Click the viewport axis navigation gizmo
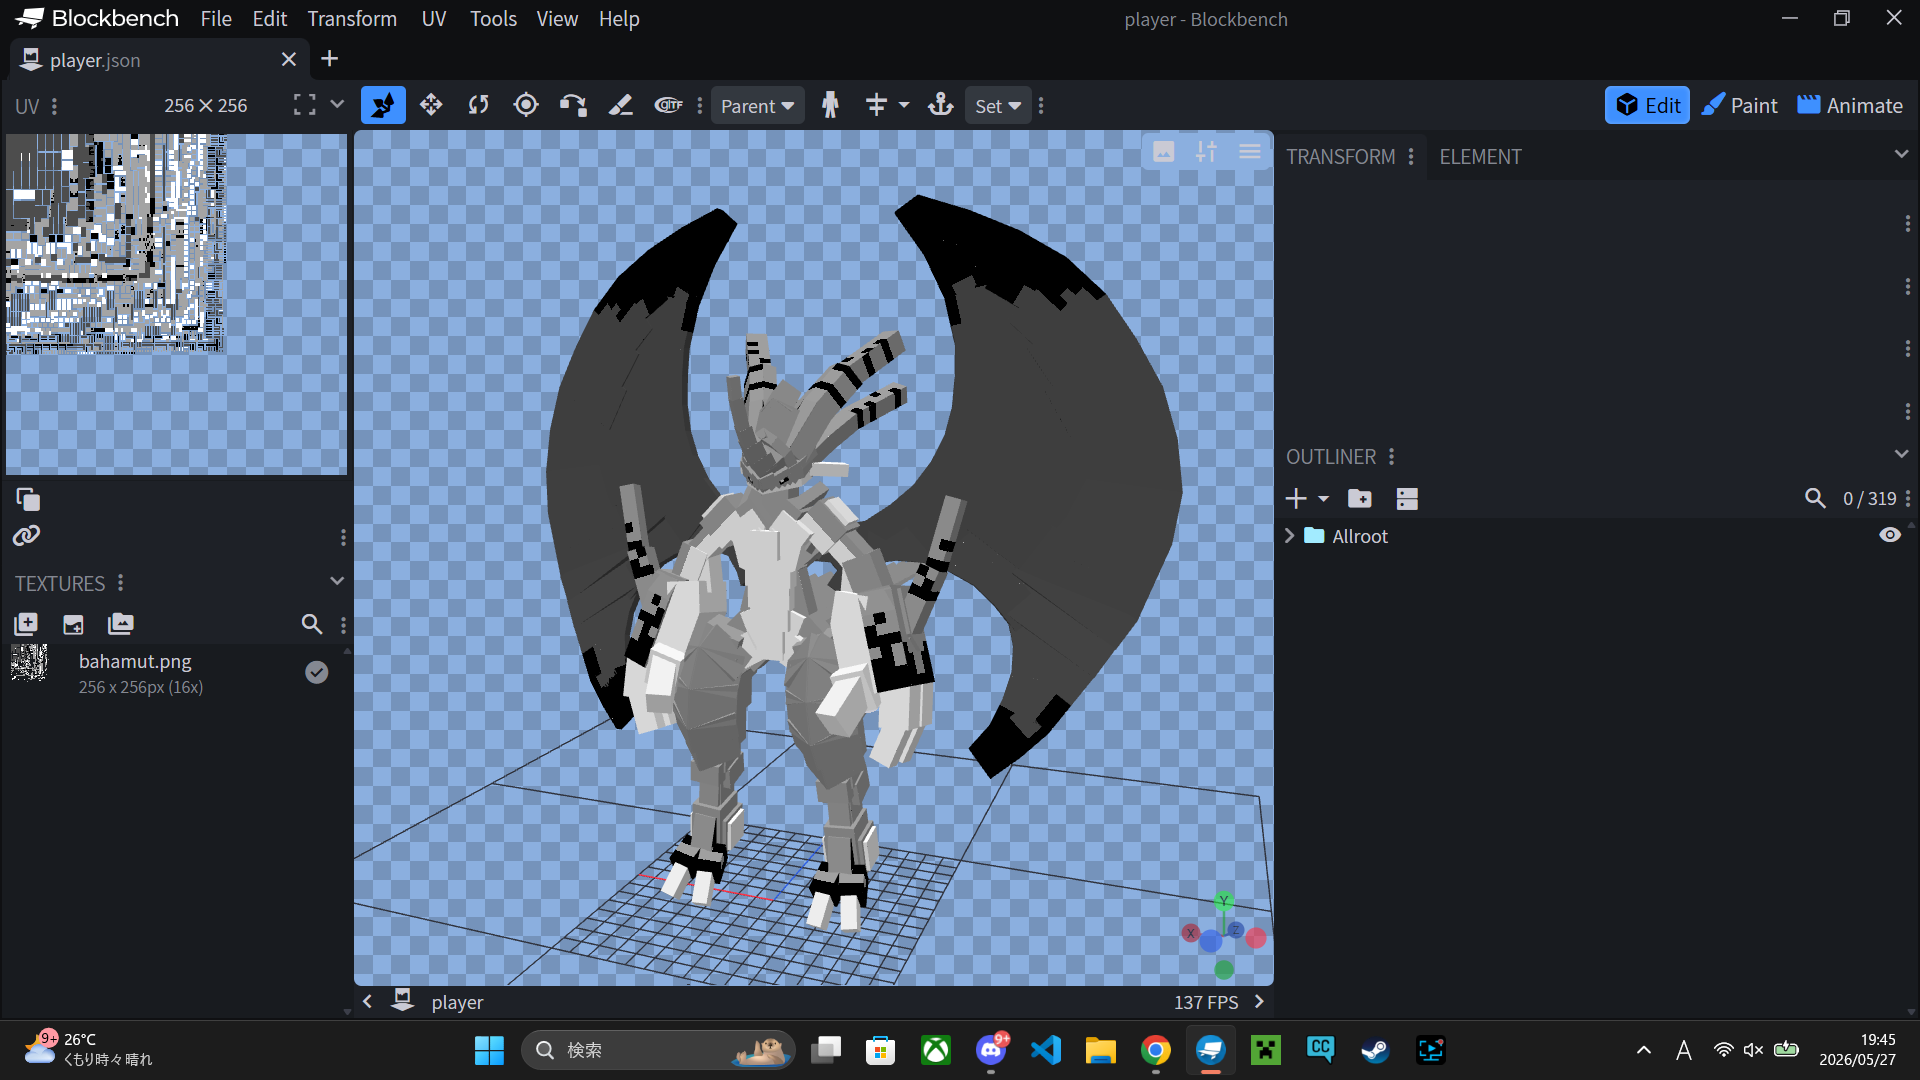The width and height of the screenshot is (1920, 1080). pos(1225,936)
